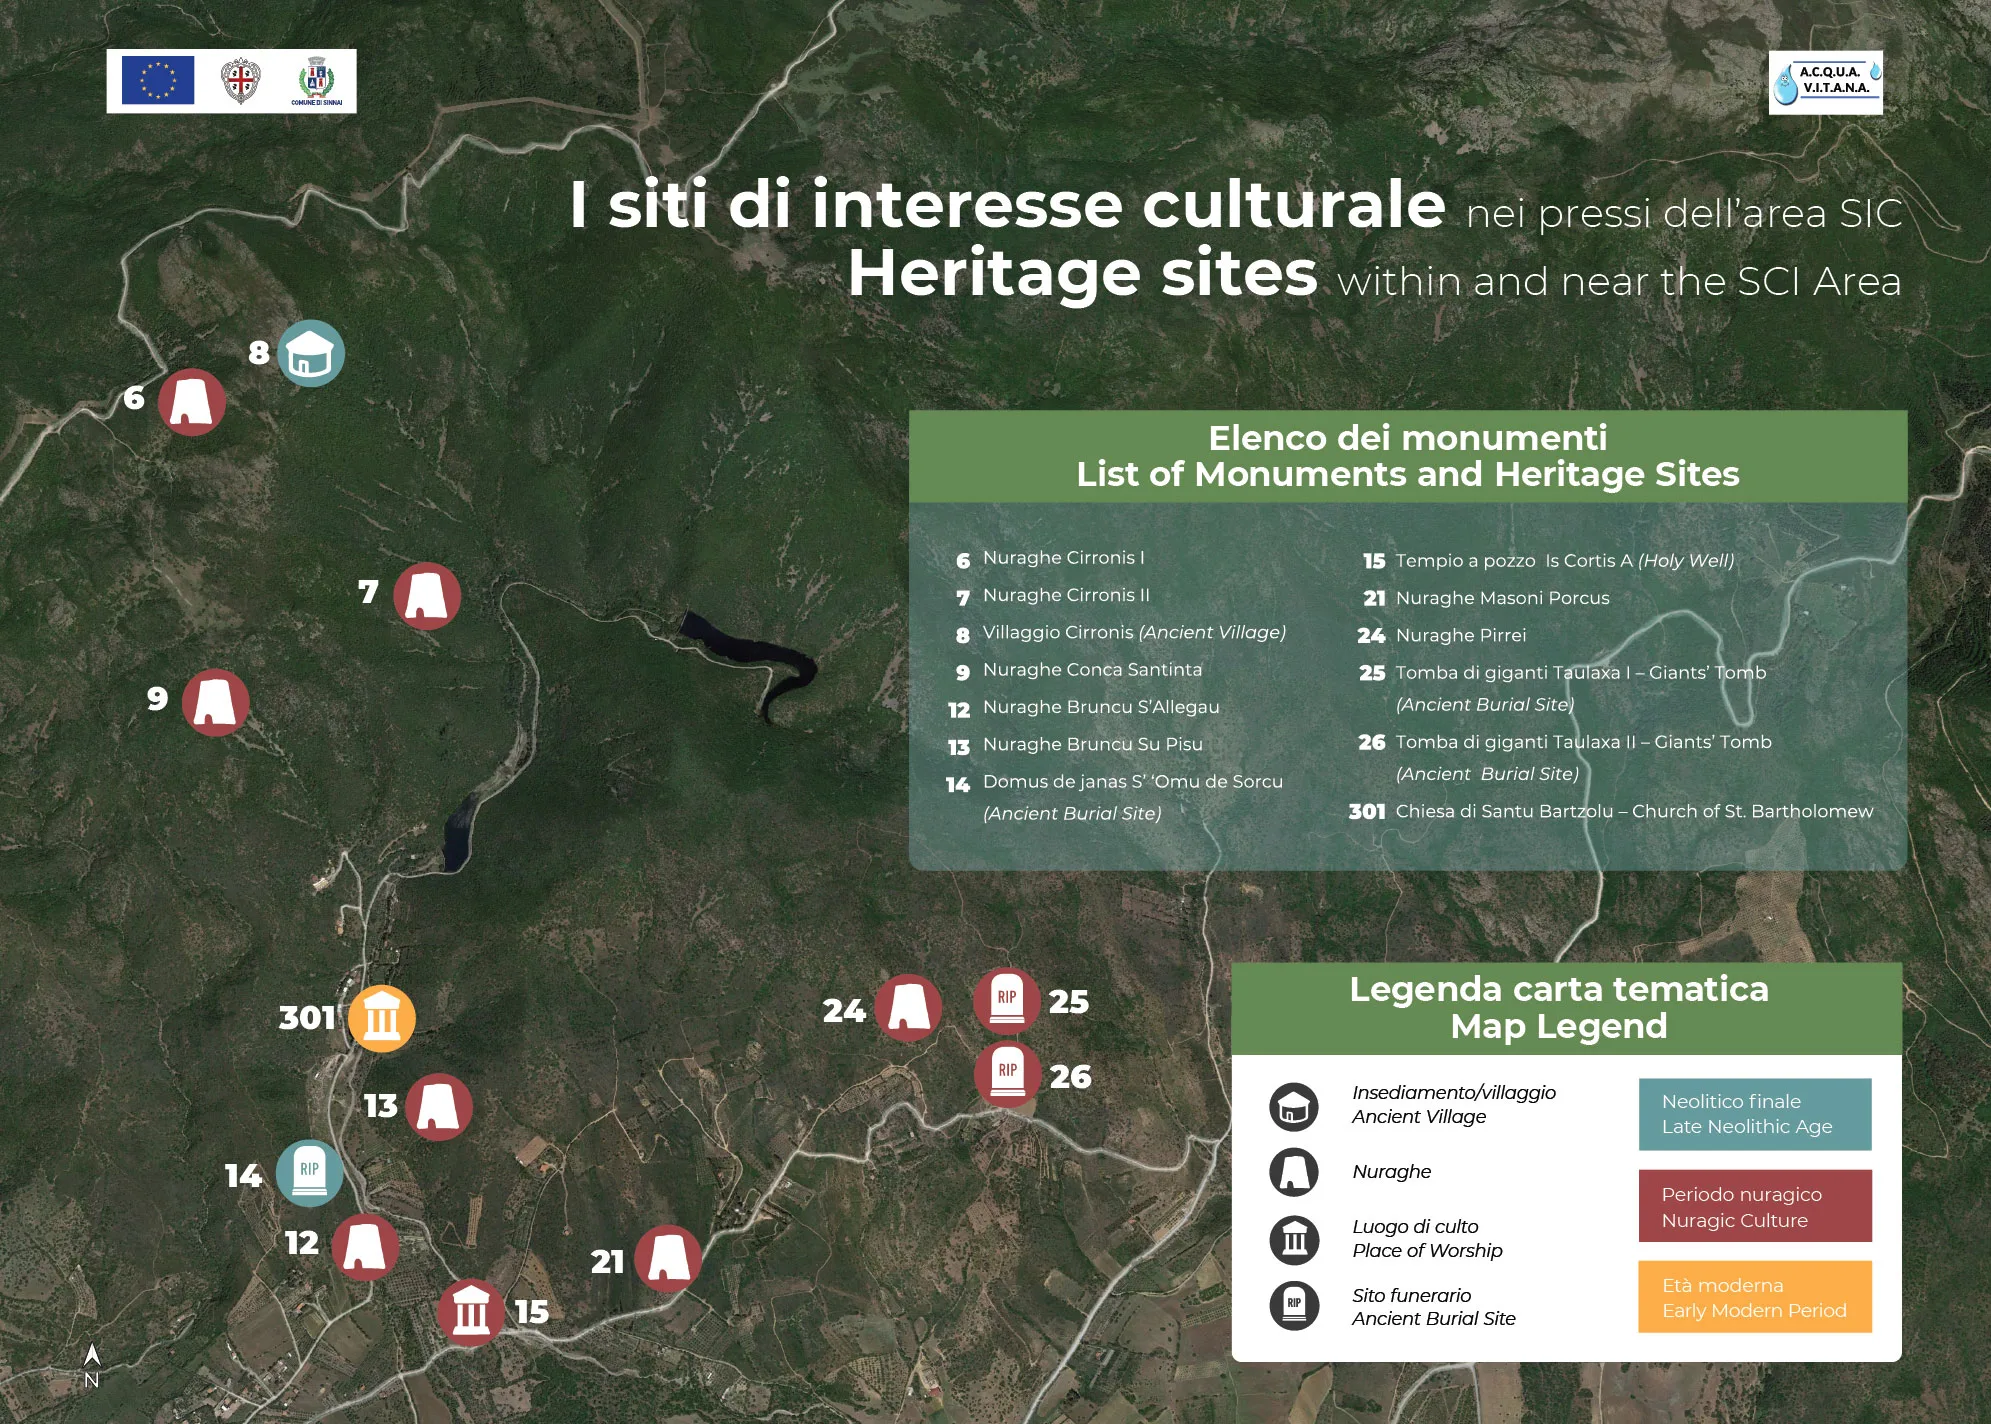Click the 'I siti di interesse culturale' title

(1008, 205)
